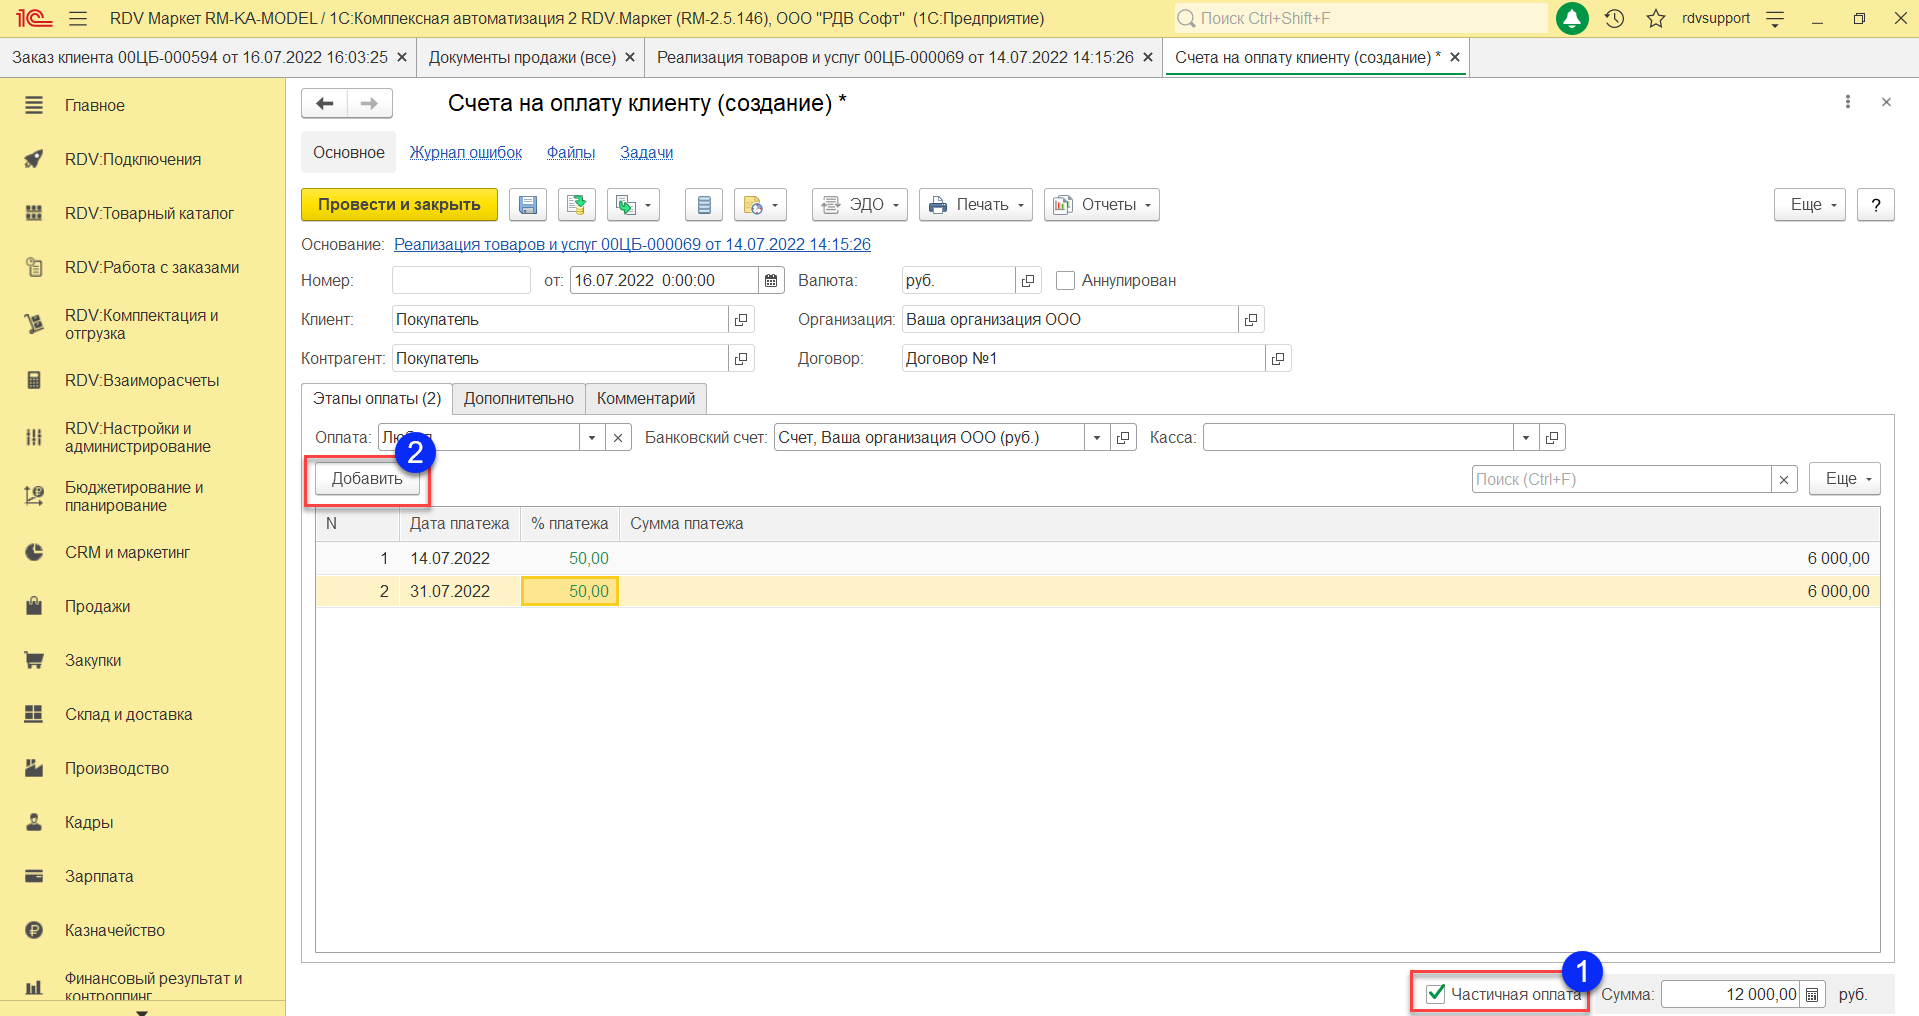Open the Комментарий tab
This screenshot has width=1919, height=1016.
pyautogui.click(x=645, y=399)
